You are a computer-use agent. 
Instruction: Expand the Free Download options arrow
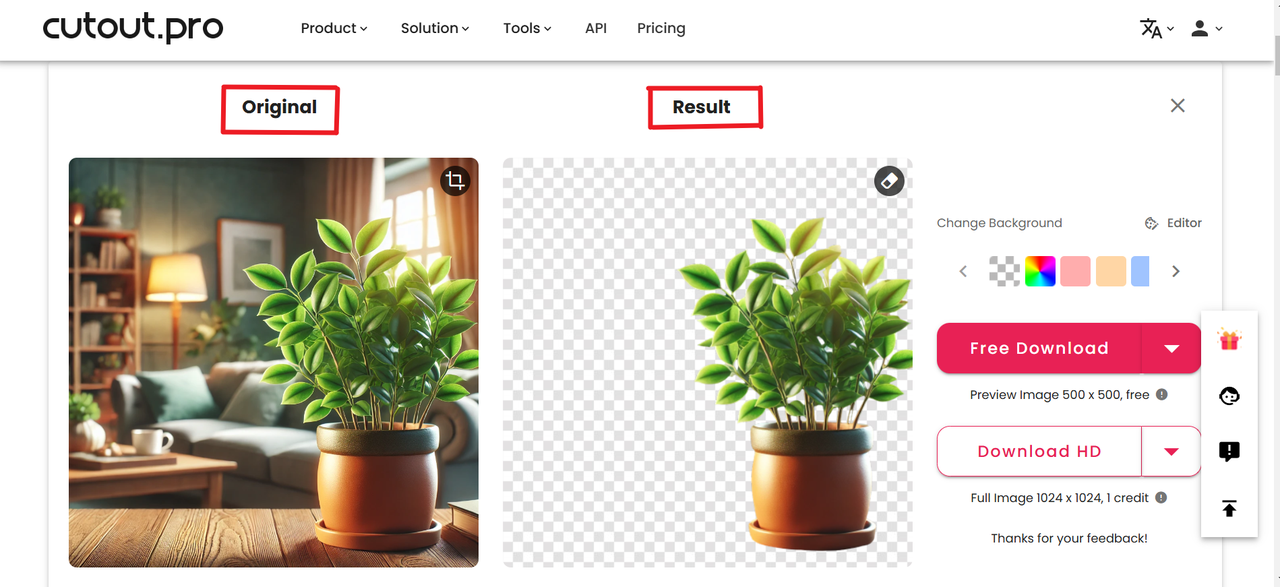[x=1171, y=348]
